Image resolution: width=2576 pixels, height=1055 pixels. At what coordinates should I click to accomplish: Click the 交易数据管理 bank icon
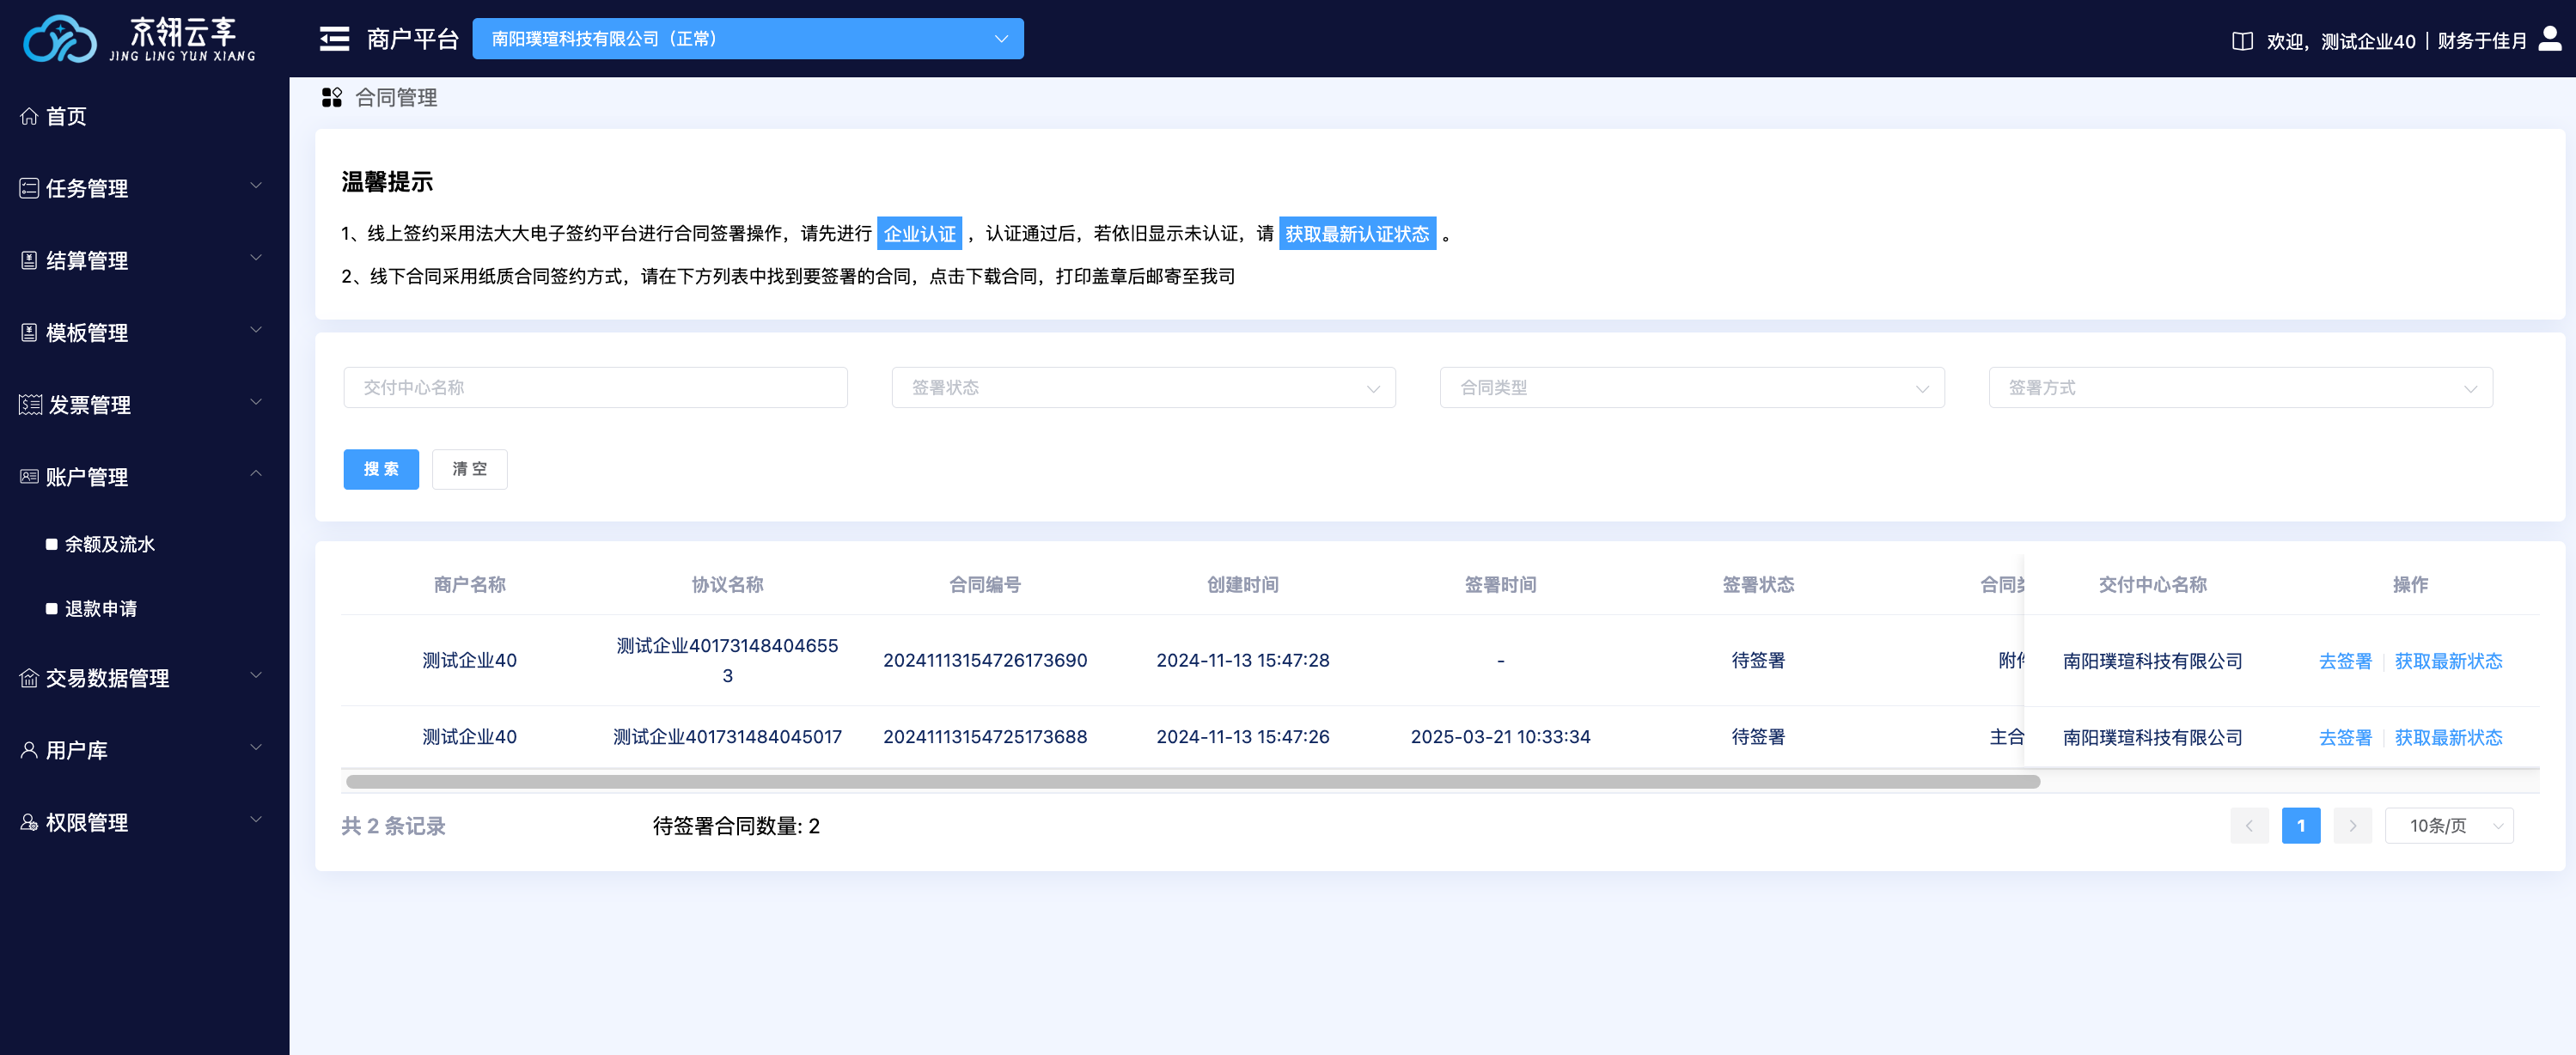tap(29, 678)
